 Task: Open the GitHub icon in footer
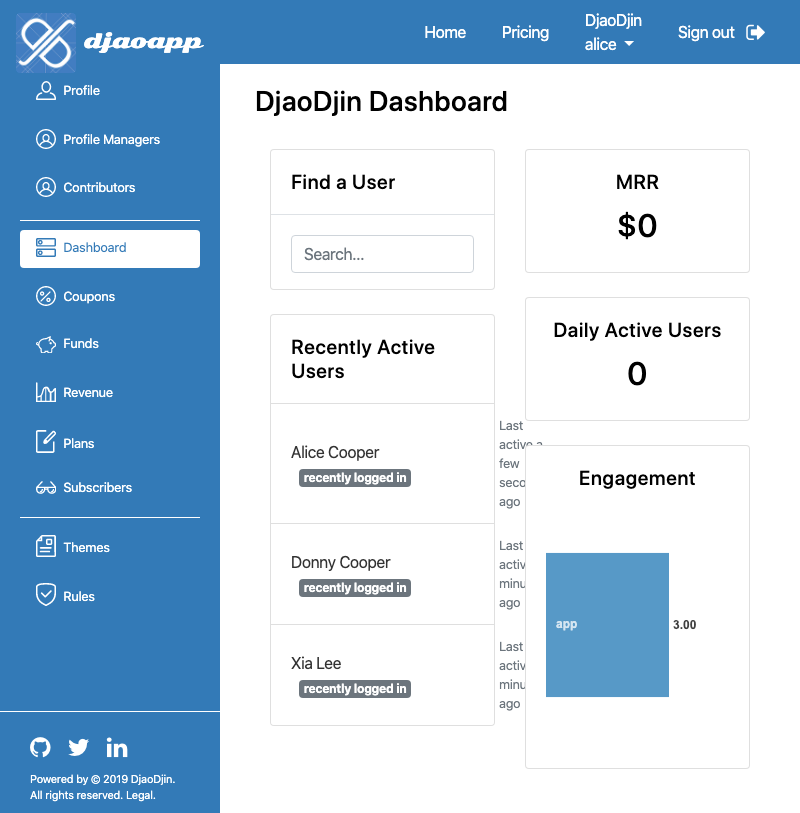[40, 747]
